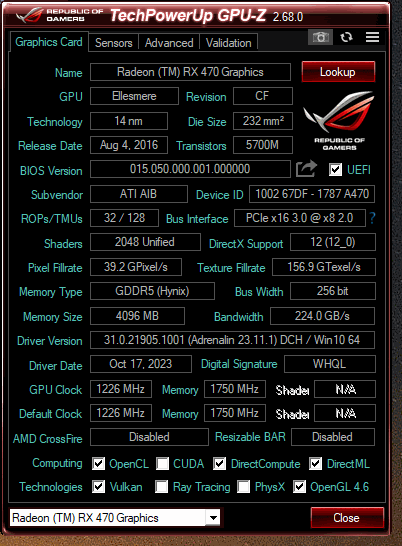Viewport: 402px width, 546px height.
Task: Expand the graphics card selector dropdown arrow
Action: coord(212,518)
